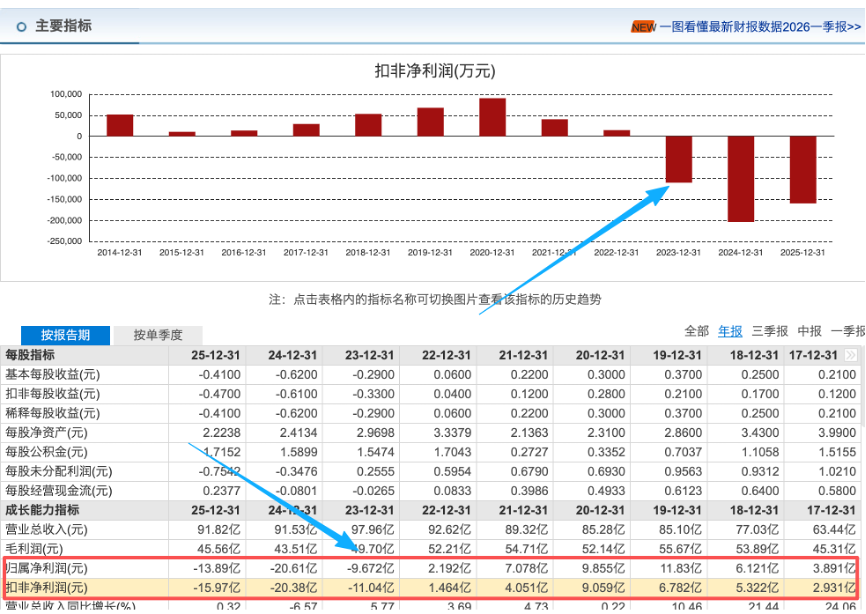Image resolution: width=866 pixels, height=614 pixels.
Task: Click the 每股公积金(元) indicator name
Action: click(x=46, y=452)
